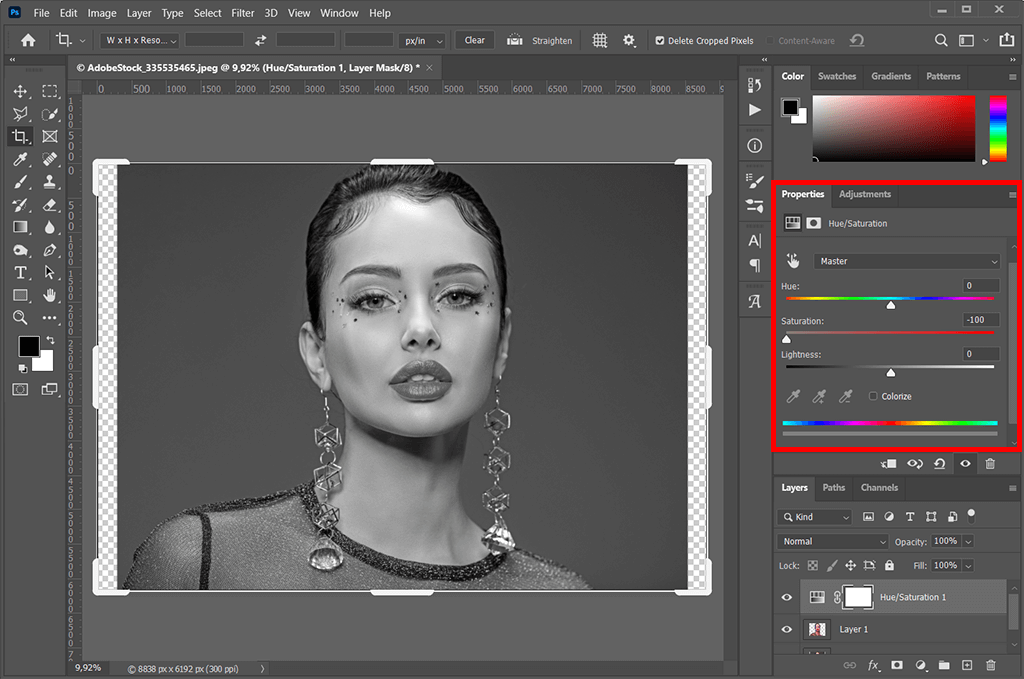This screenshot has width=1024, height=679.
Task: Select the Move tool
Action: (20, 91)
